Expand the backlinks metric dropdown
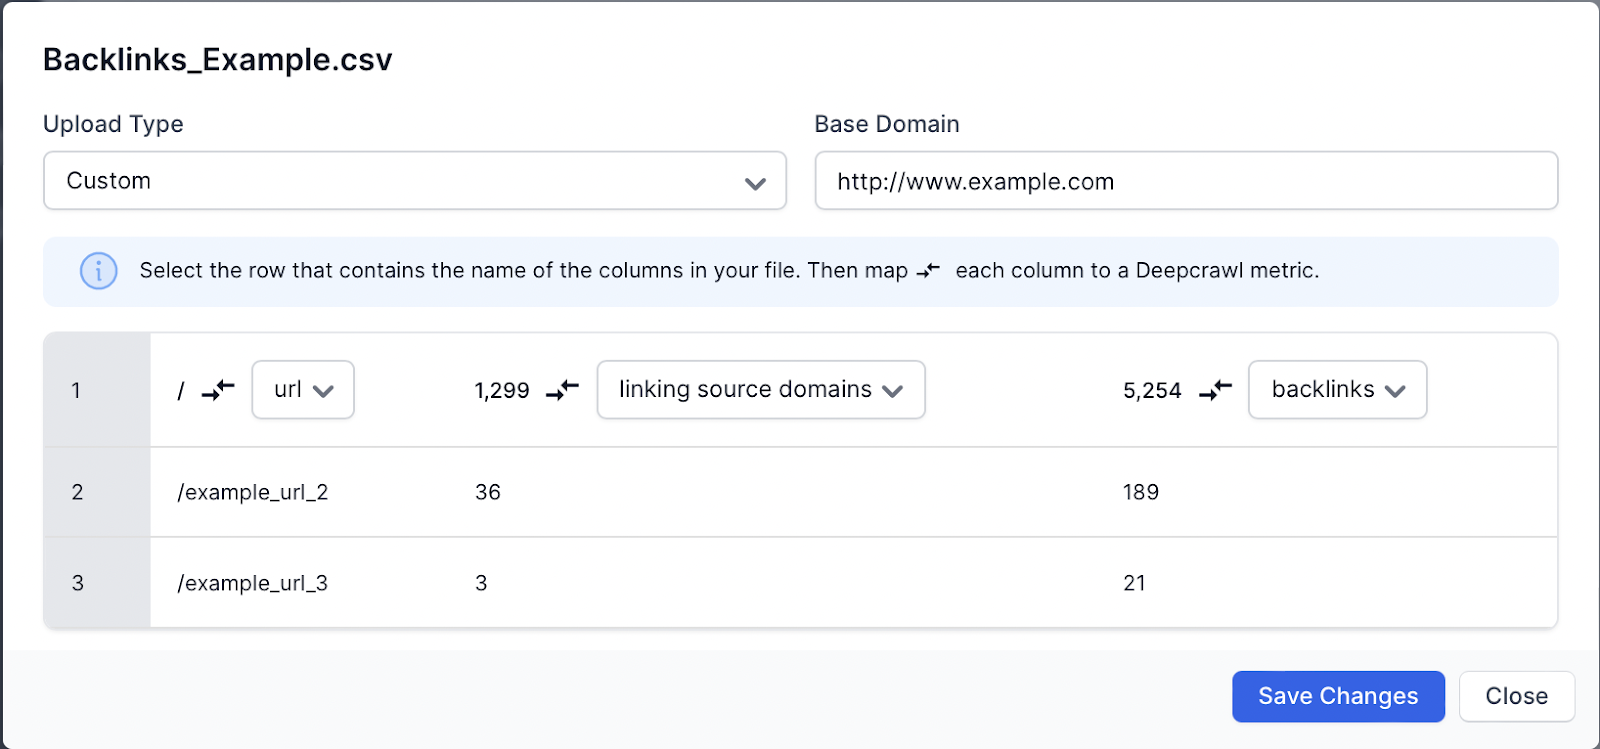 pyautogui.click(x=1337, y=390)
